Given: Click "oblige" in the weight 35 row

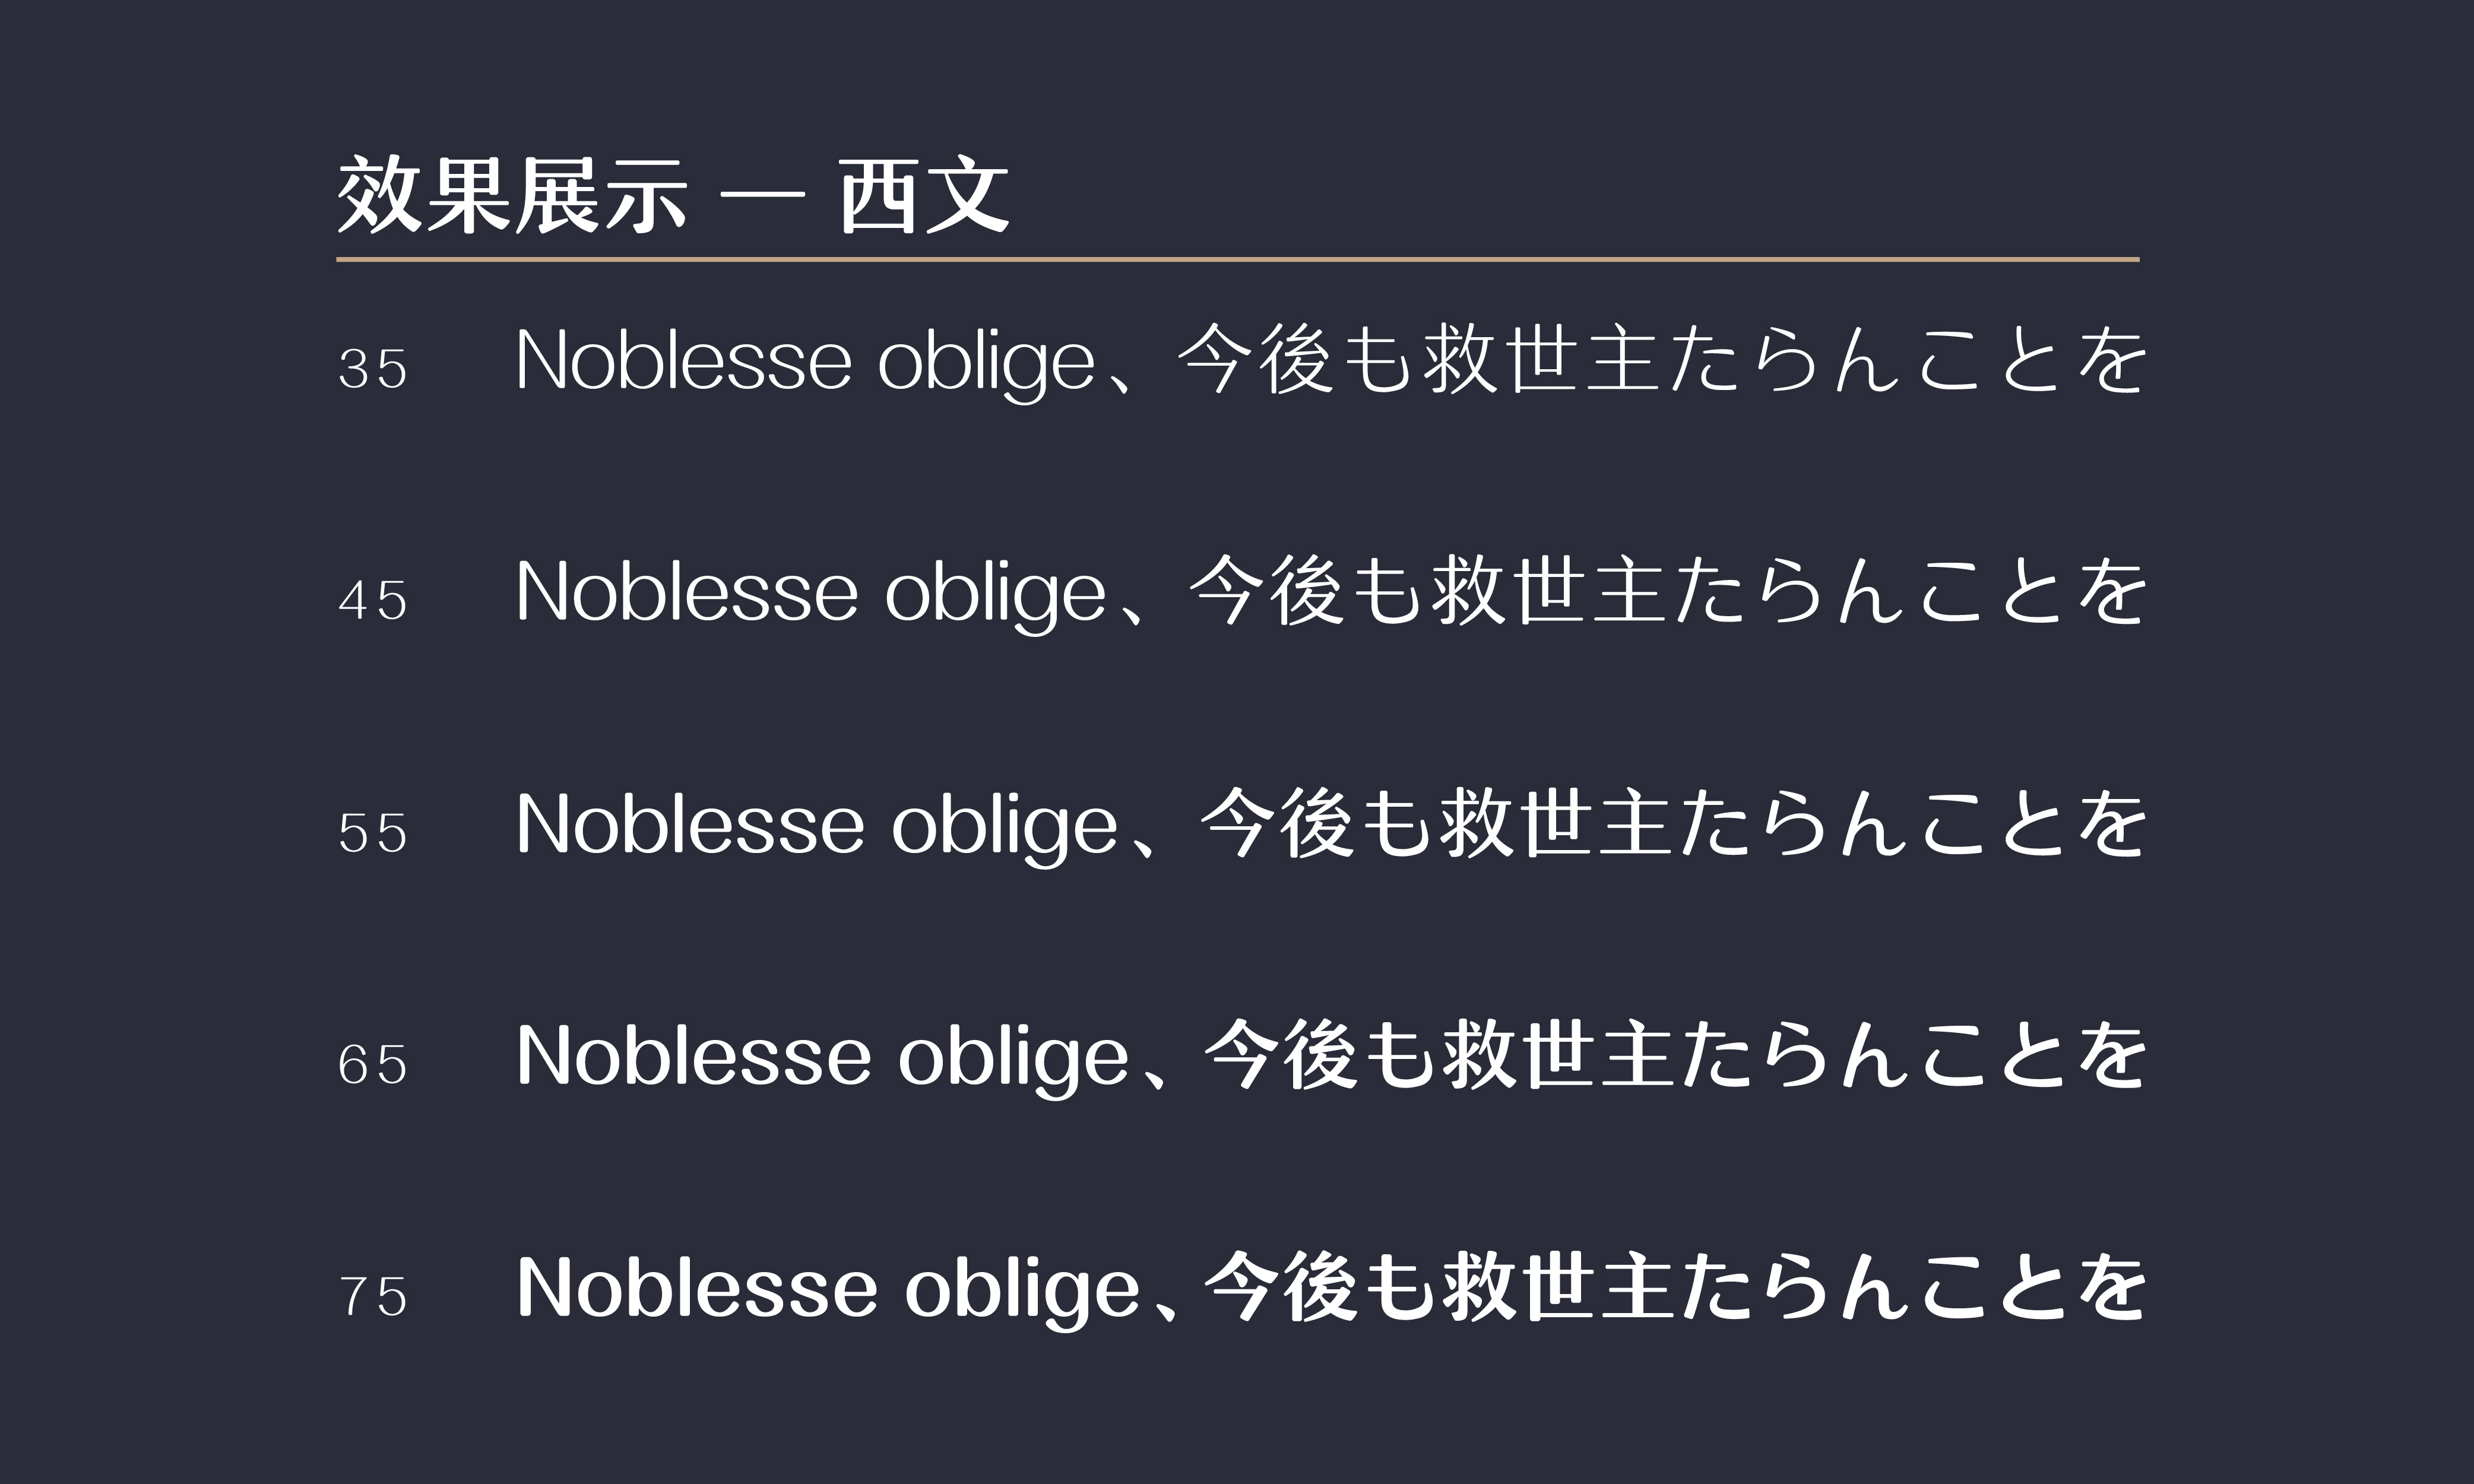Looking at the screenshot, I should point(986,362).
